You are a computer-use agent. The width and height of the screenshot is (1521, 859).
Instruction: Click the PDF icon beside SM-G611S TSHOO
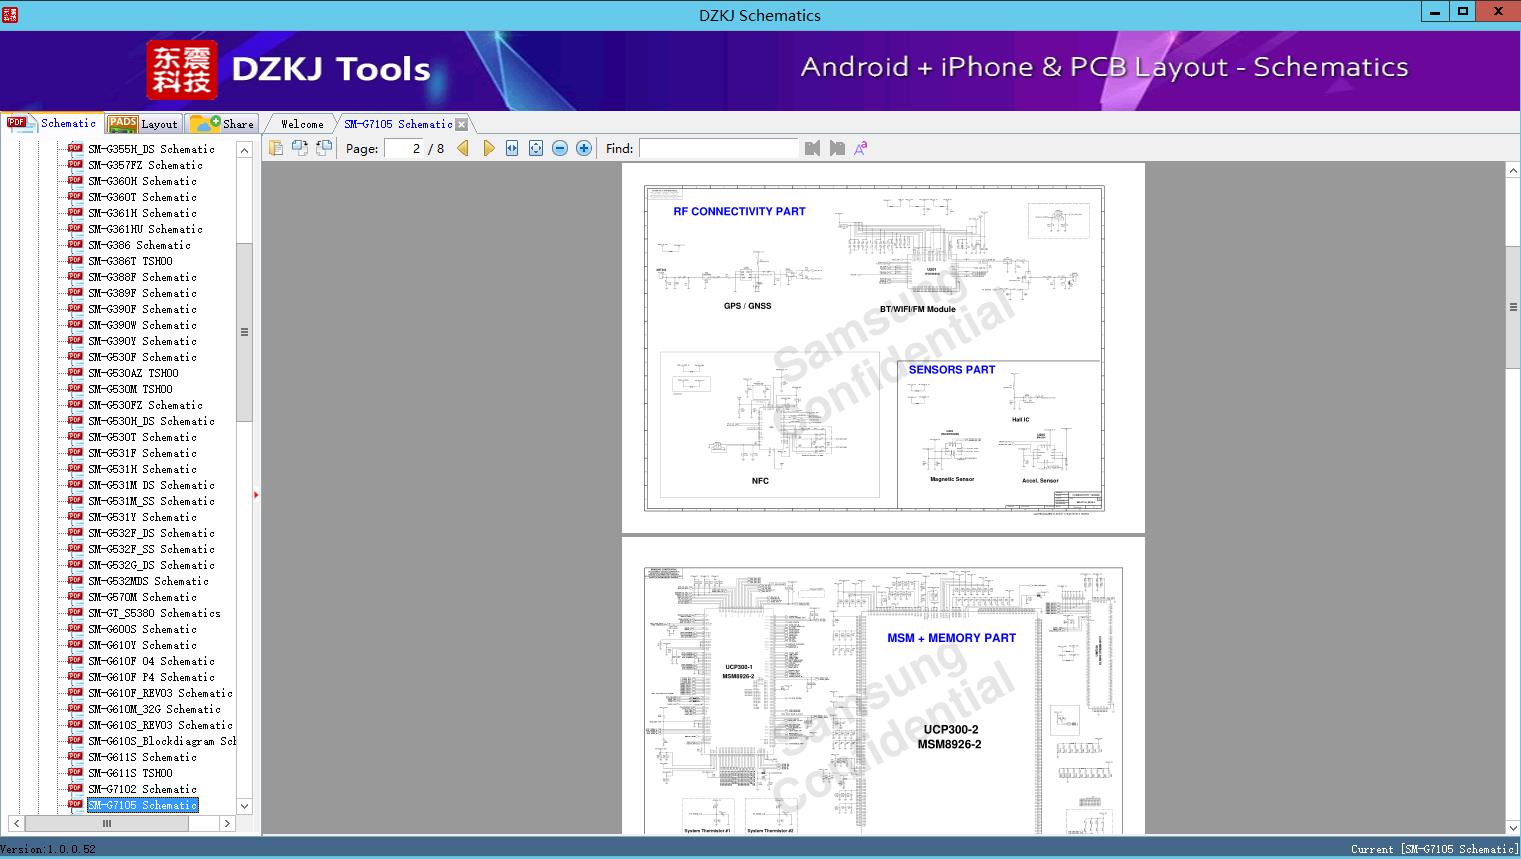click(75, 773)
